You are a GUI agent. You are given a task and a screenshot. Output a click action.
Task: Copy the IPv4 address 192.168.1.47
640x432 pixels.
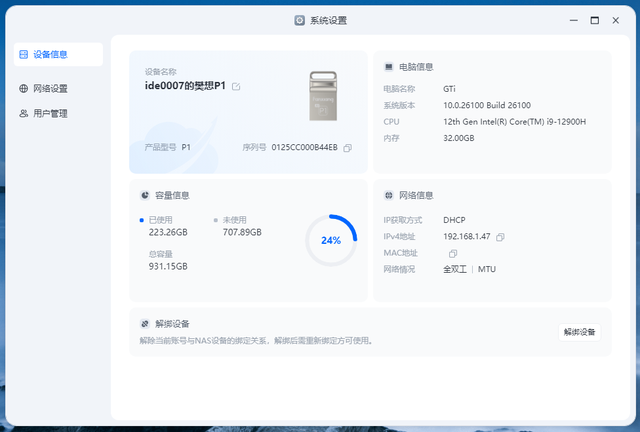coord(500,237)
